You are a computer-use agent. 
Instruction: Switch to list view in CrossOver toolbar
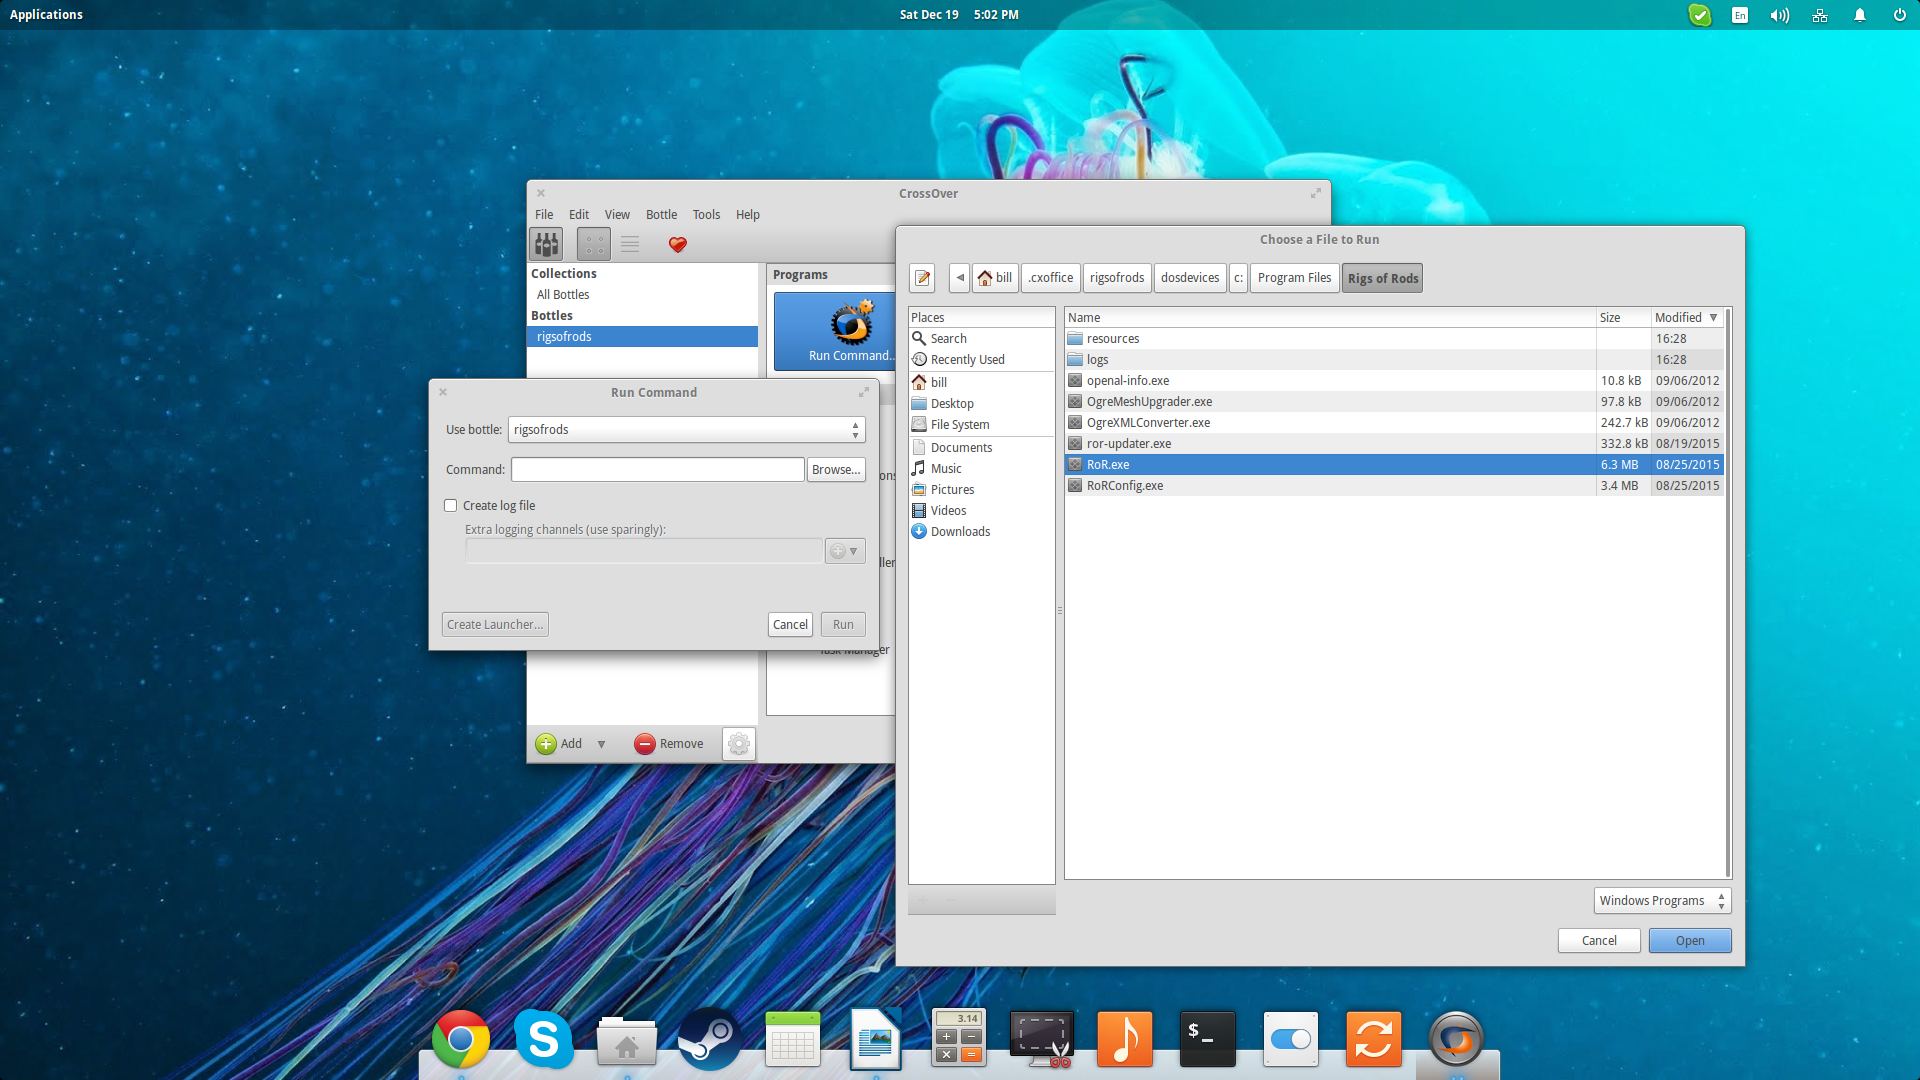[630, 244]
